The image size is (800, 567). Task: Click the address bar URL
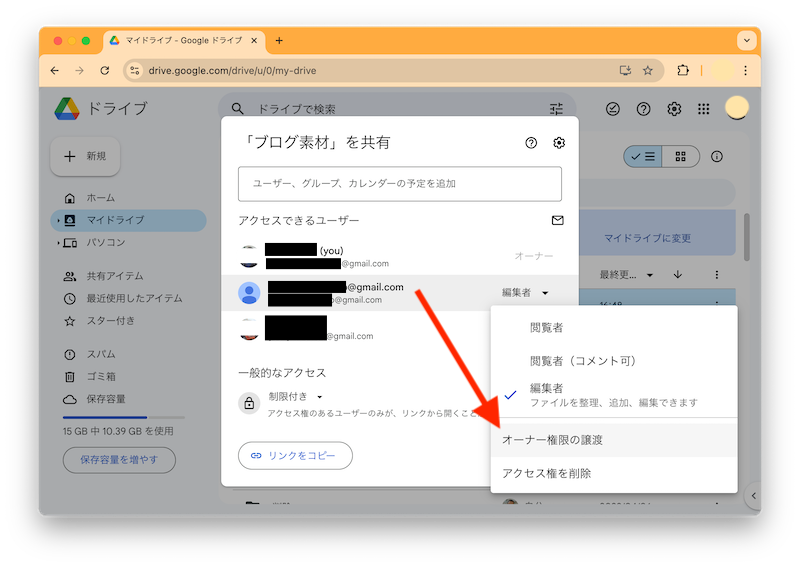click(232, 70)
